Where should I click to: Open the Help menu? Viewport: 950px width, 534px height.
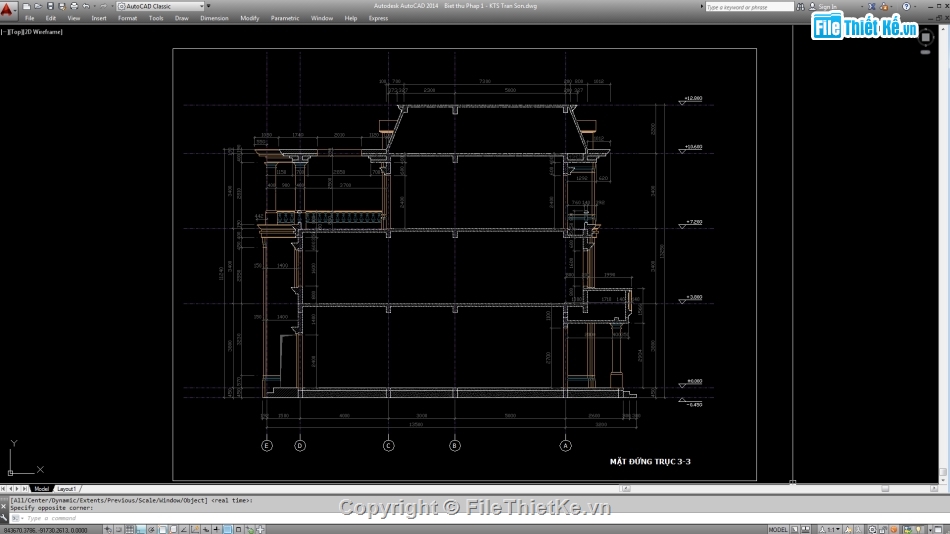pyautogui.click(x=350, y=18)
